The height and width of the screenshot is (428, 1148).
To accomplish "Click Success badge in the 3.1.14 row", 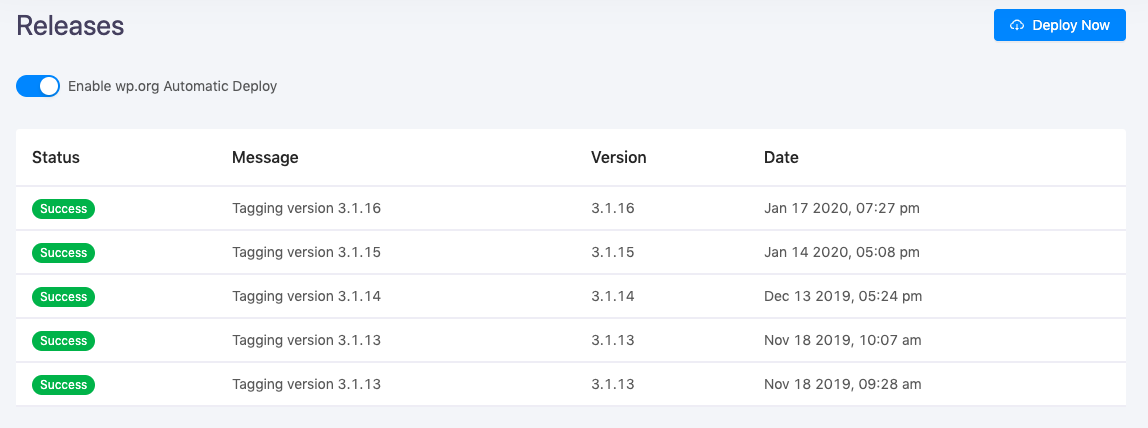I will [x=64, y=297].
